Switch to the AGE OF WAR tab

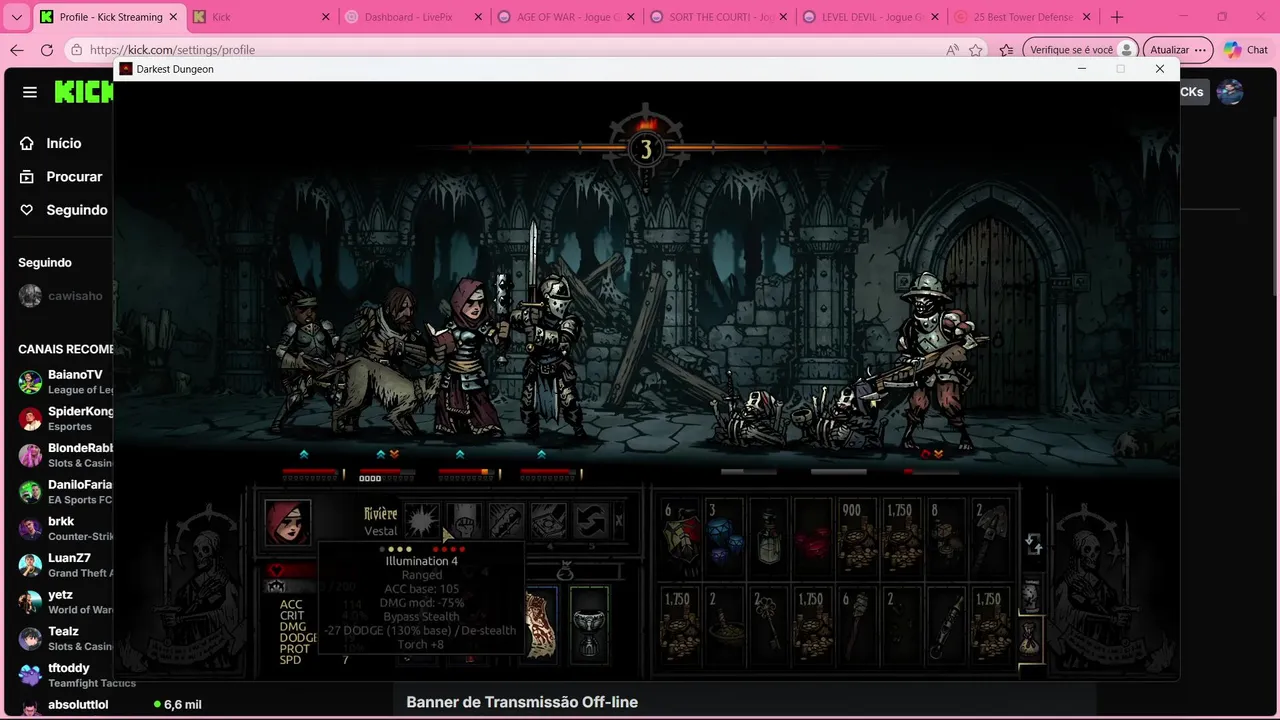pyautogui.click(x=565, y=17)
